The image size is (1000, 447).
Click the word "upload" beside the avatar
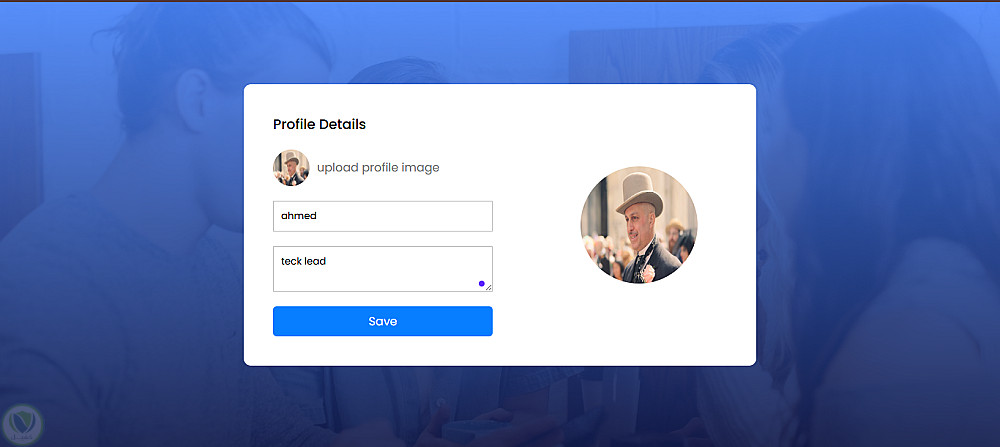pos(337,168)
